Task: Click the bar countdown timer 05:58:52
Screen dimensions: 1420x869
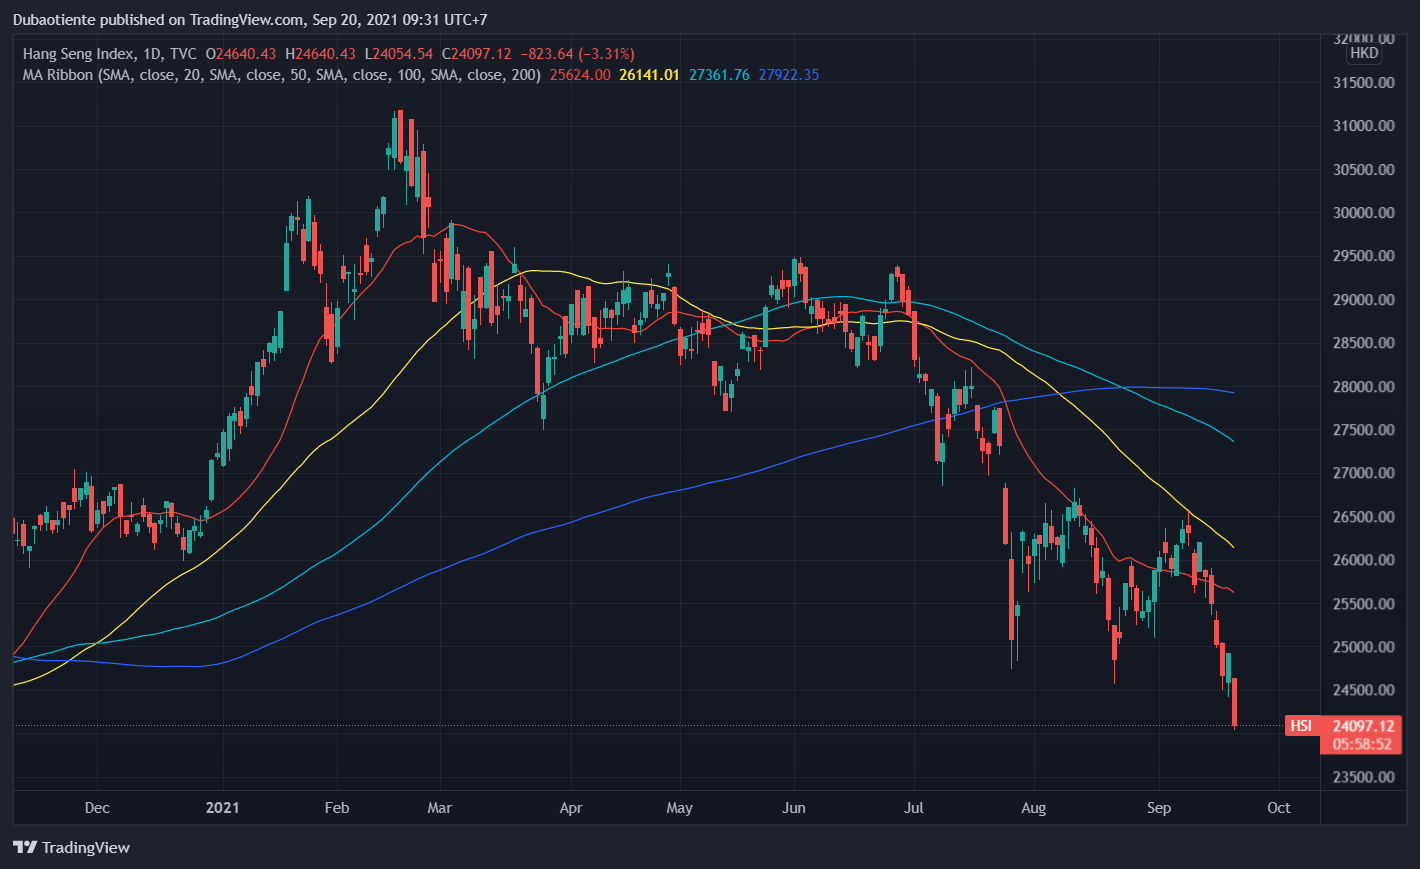Action: (1362, 744)
